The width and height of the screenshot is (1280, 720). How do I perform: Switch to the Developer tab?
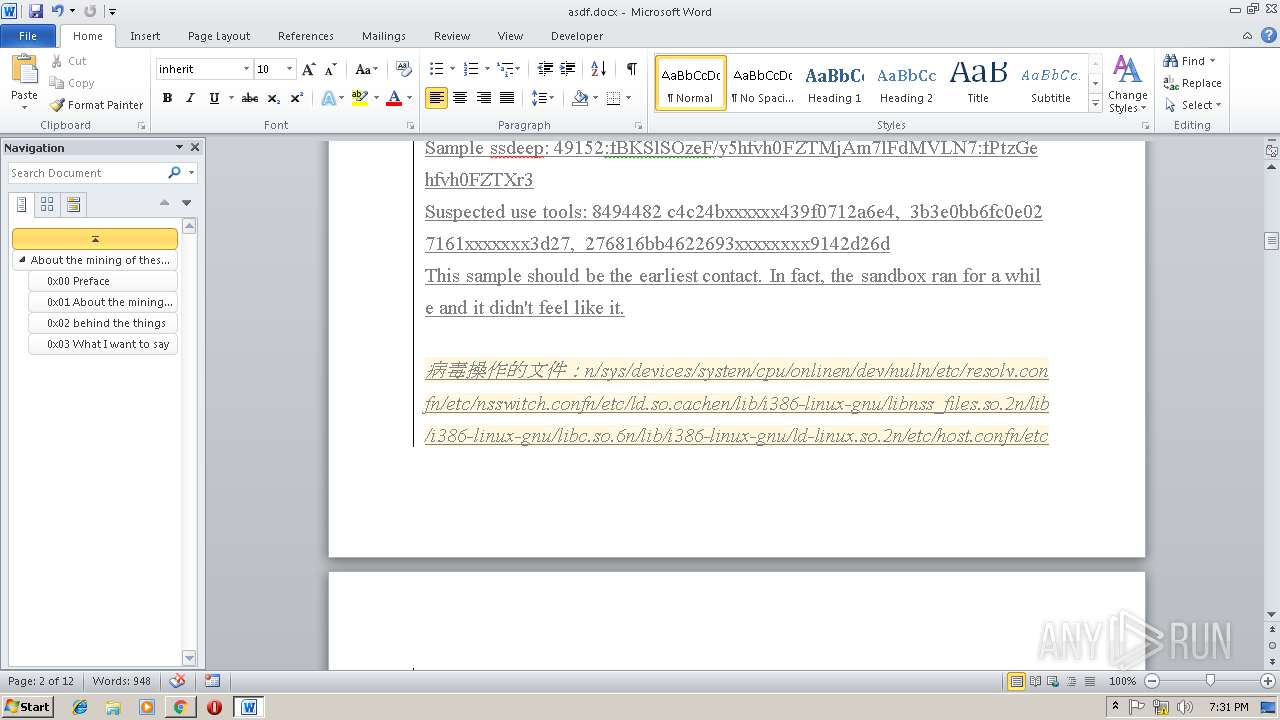point(577,36)
